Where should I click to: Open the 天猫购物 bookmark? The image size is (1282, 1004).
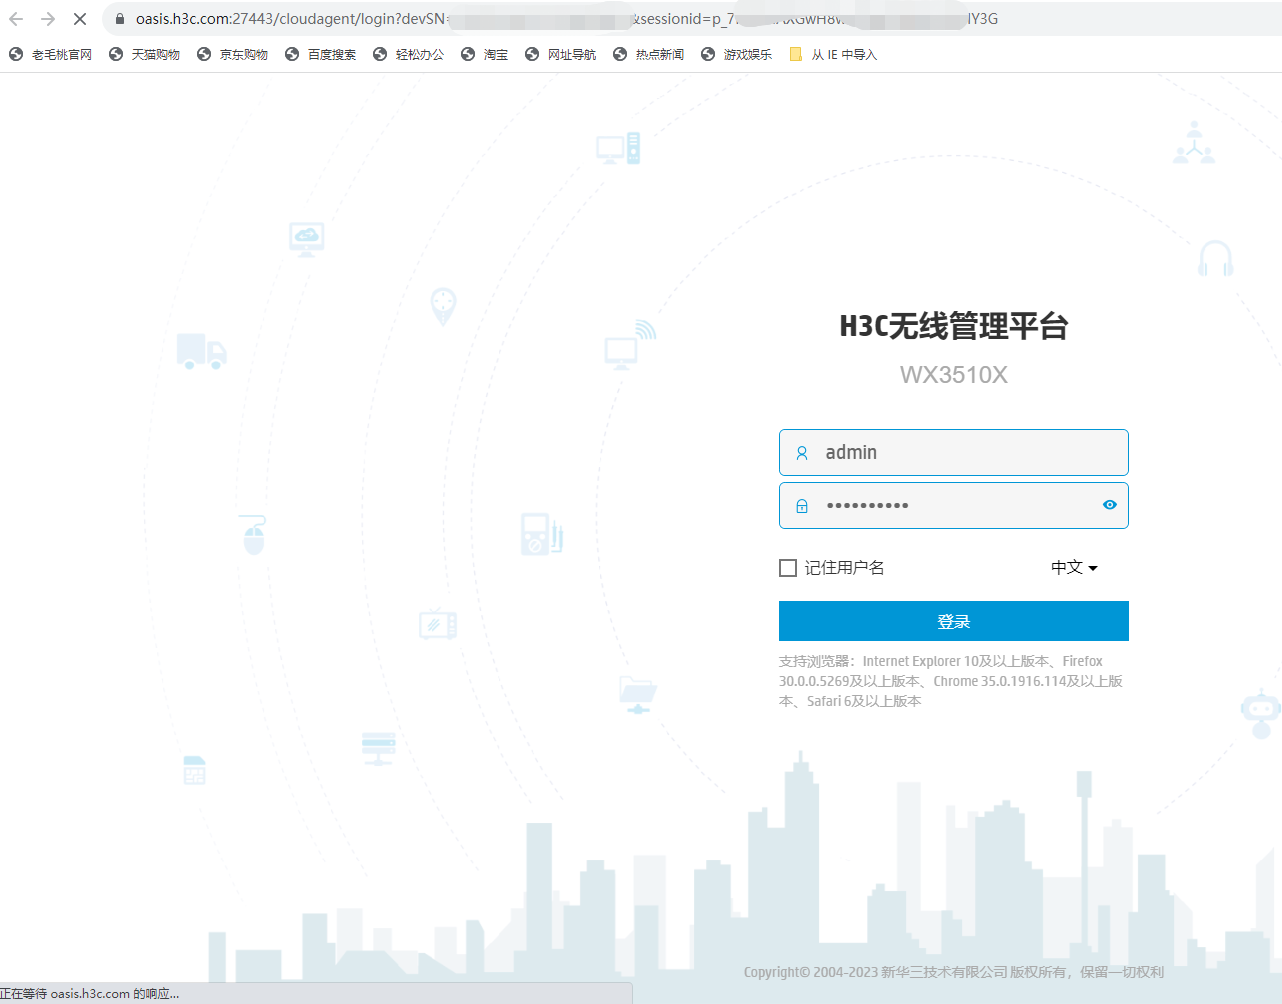tap(144, 55)
